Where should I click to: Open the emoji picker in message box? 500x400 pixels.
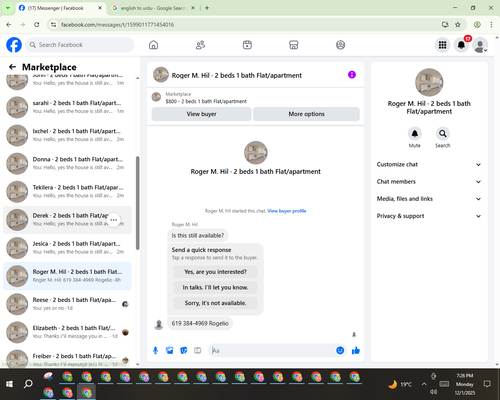340,350
